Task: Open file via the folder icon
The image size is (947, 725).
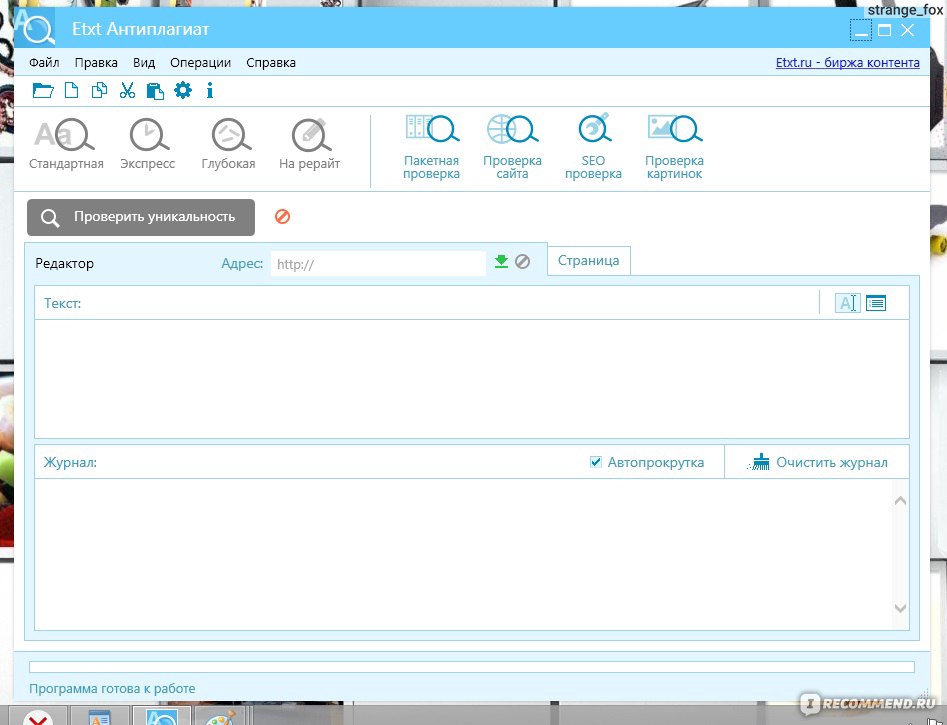Action: point(43,91)
